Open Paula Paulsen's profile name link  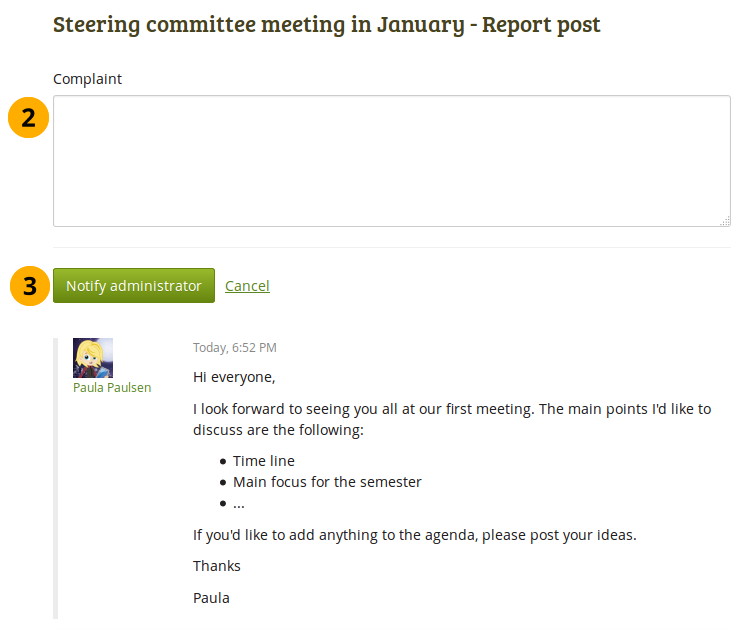point(112,387)
